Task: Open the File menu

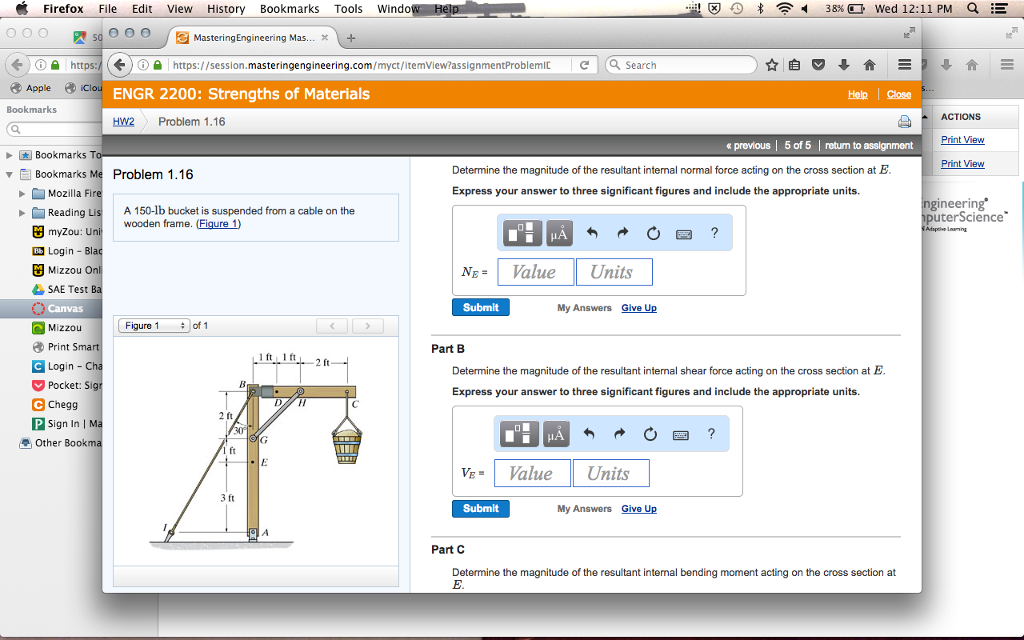Action: tap(108, 8)
